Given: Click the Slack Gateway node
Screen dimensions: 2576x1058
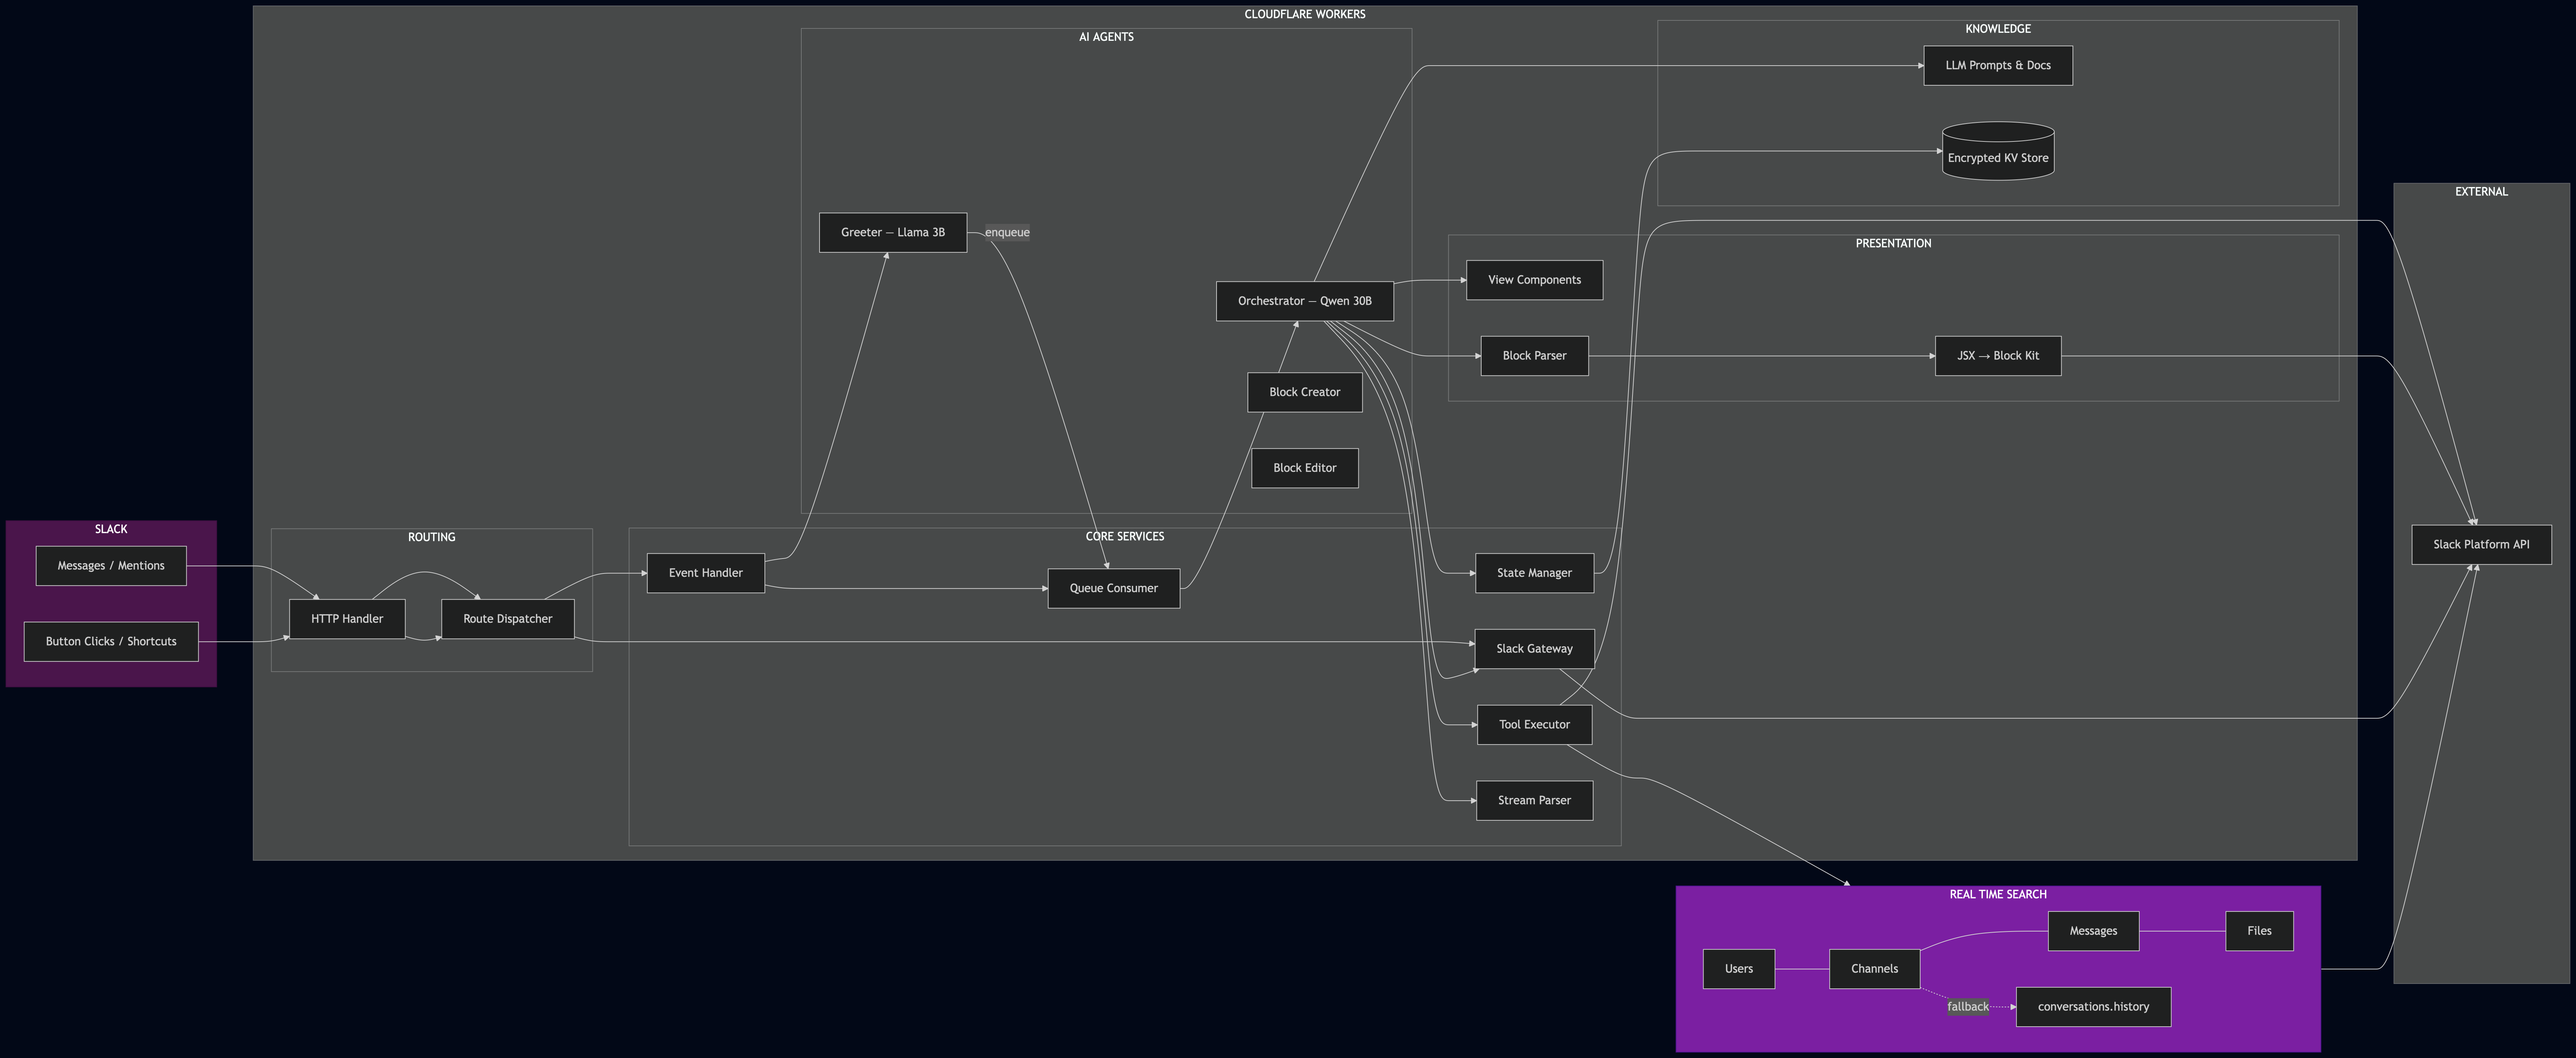Looking at the screenshot, I should (1535, 649).
